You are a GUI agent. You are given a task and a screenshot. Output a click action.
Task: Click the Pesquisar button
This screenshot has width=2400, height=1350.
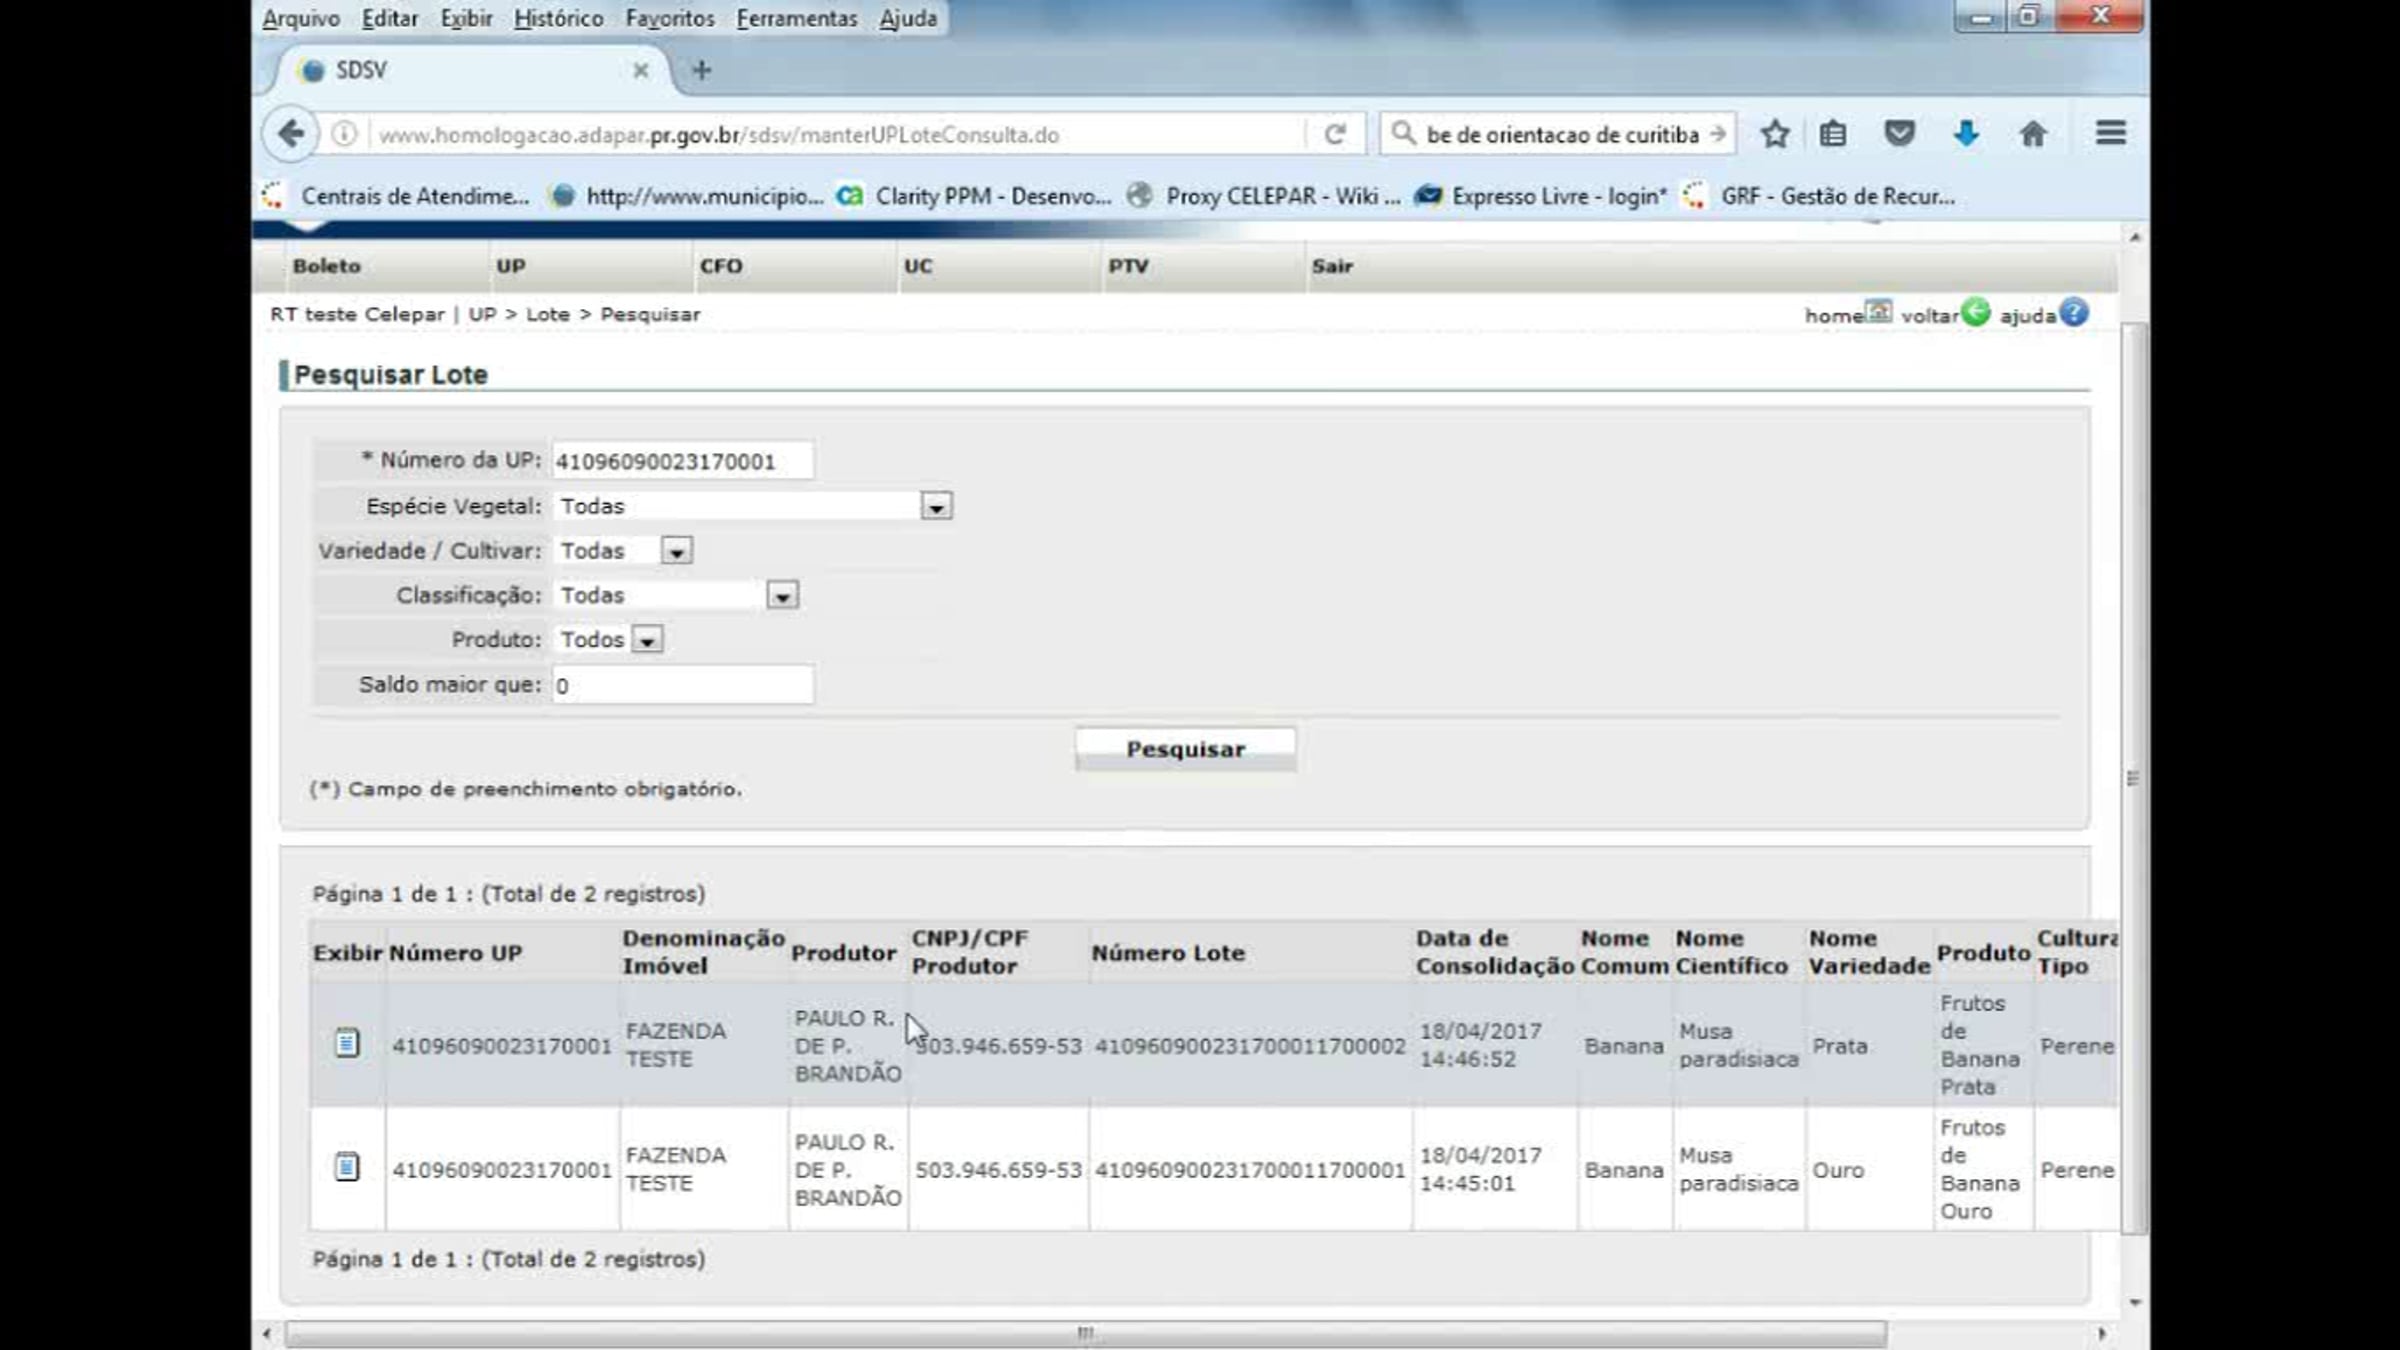[1186, 749]
